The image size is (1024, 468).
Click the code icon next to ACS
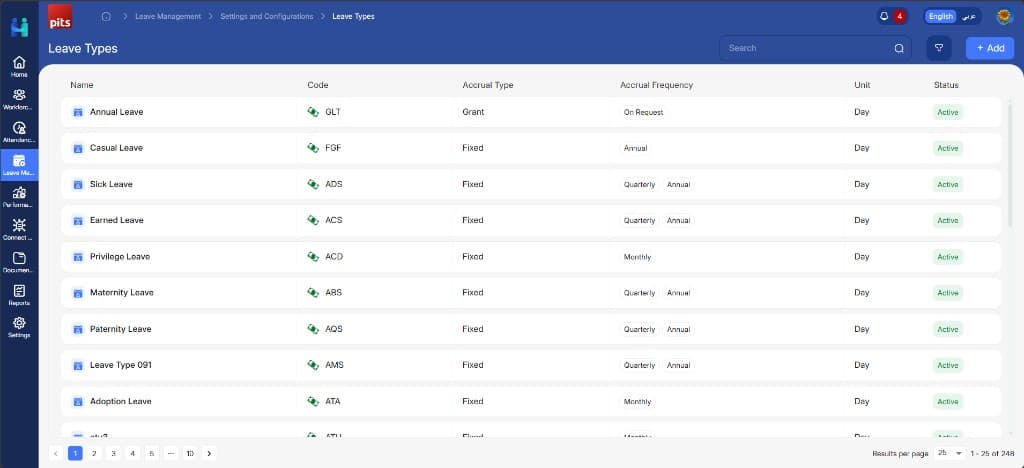pyautogui.click(x=313, y=221)
